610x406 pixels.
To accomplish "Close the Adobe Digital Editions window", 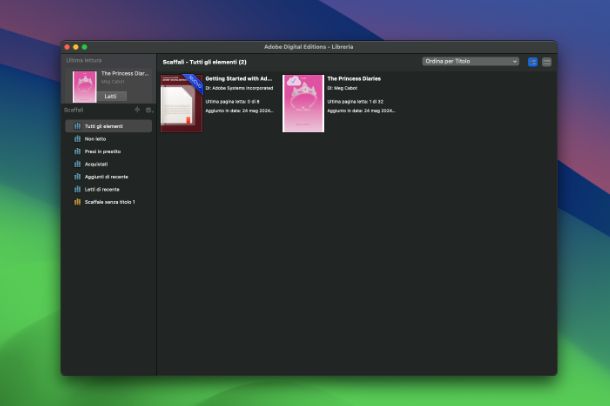I will click(67, 47).
